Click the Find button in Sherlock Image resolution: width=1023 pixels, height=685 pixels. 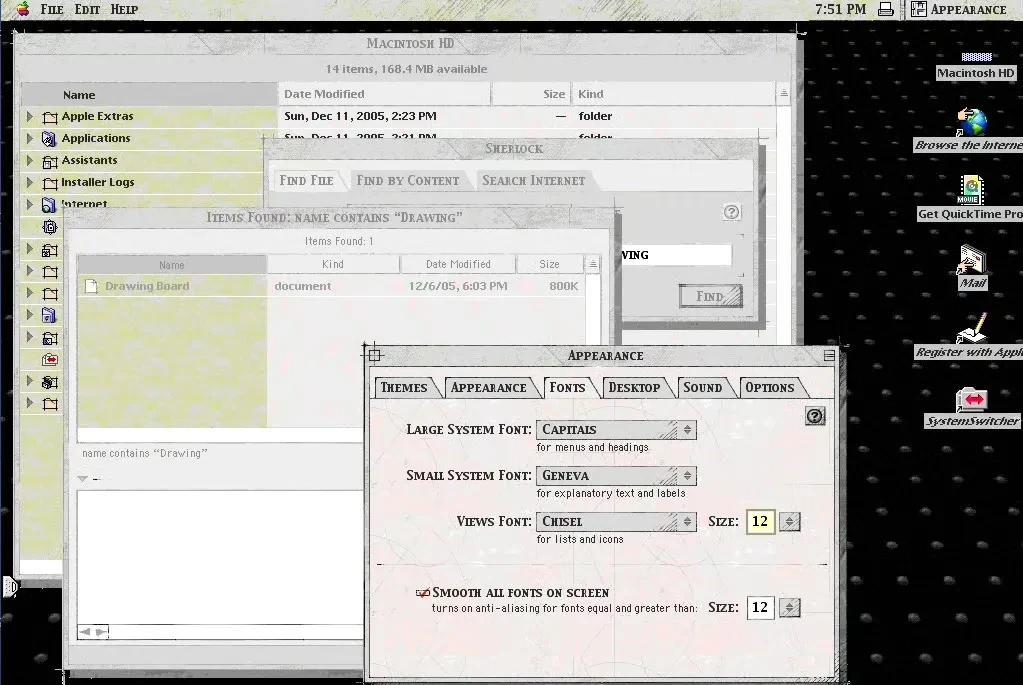[710, 296]
